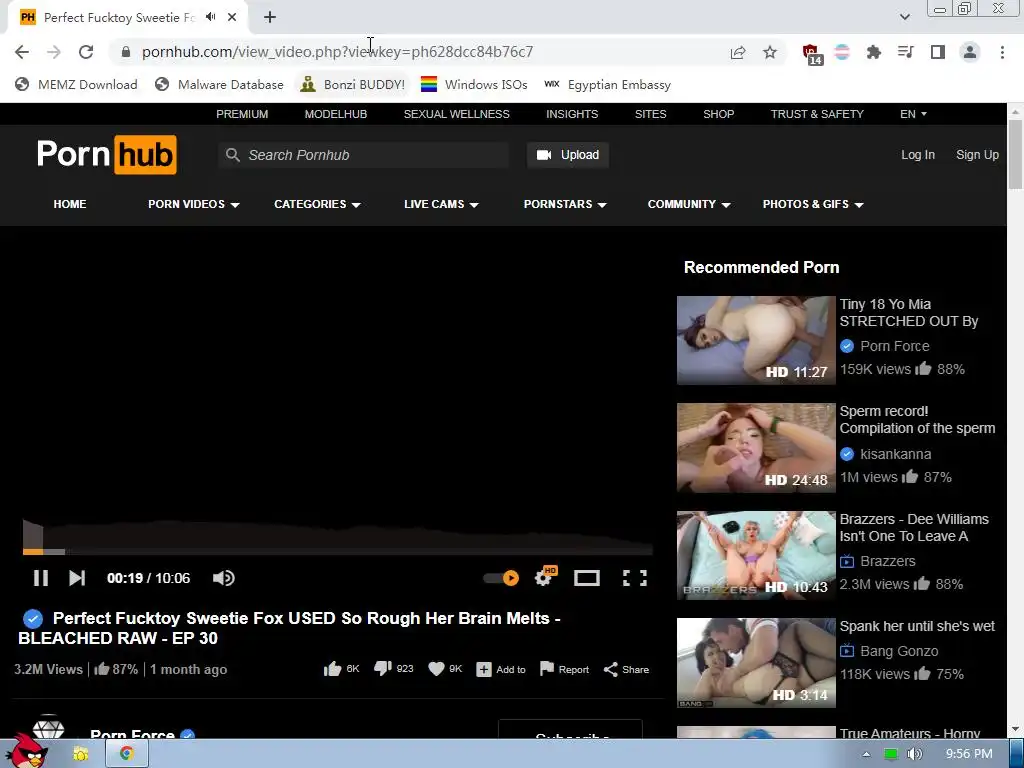Open the TRUST & SAFETY link

(817, 114)
